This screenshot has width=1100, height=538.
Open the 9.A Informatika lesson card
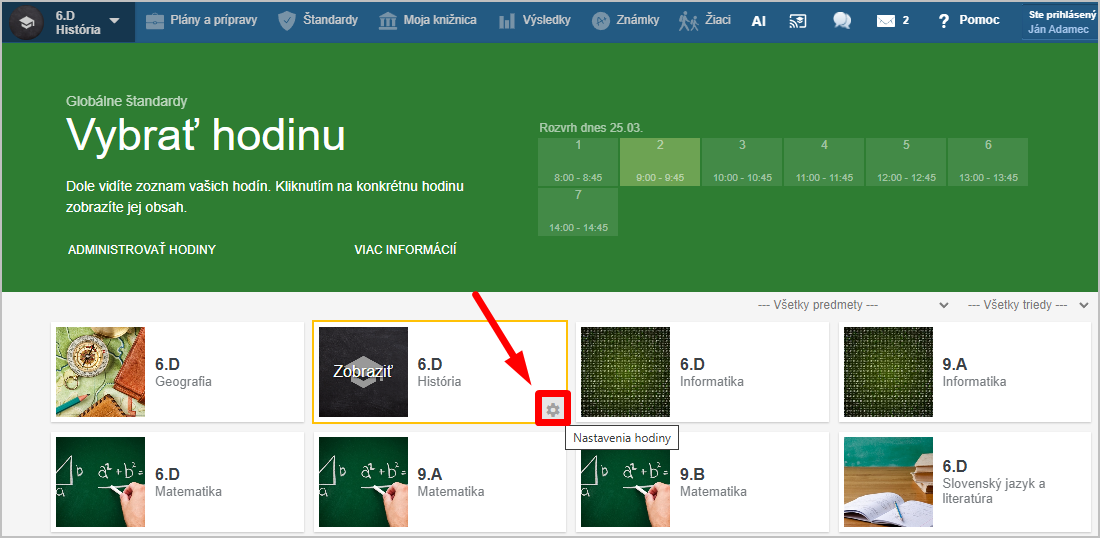tap(964, 372)
